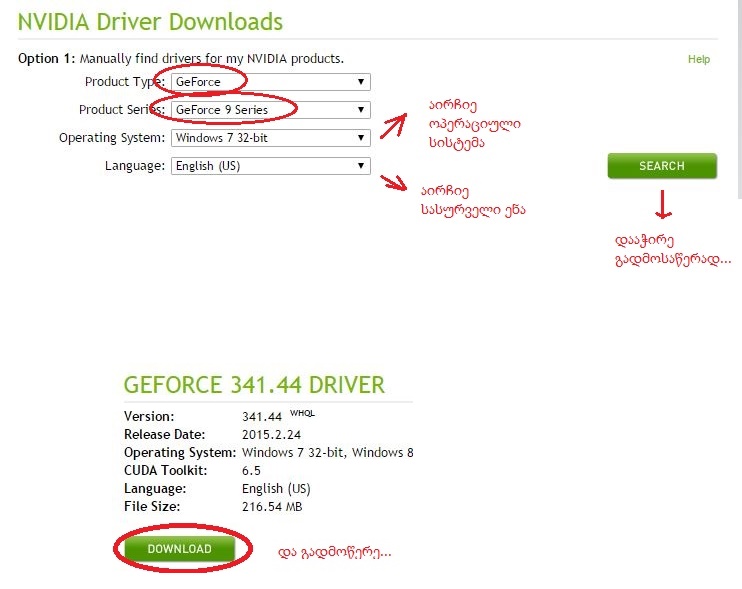Click the file size value 216.54 MB

pos(272,507)
